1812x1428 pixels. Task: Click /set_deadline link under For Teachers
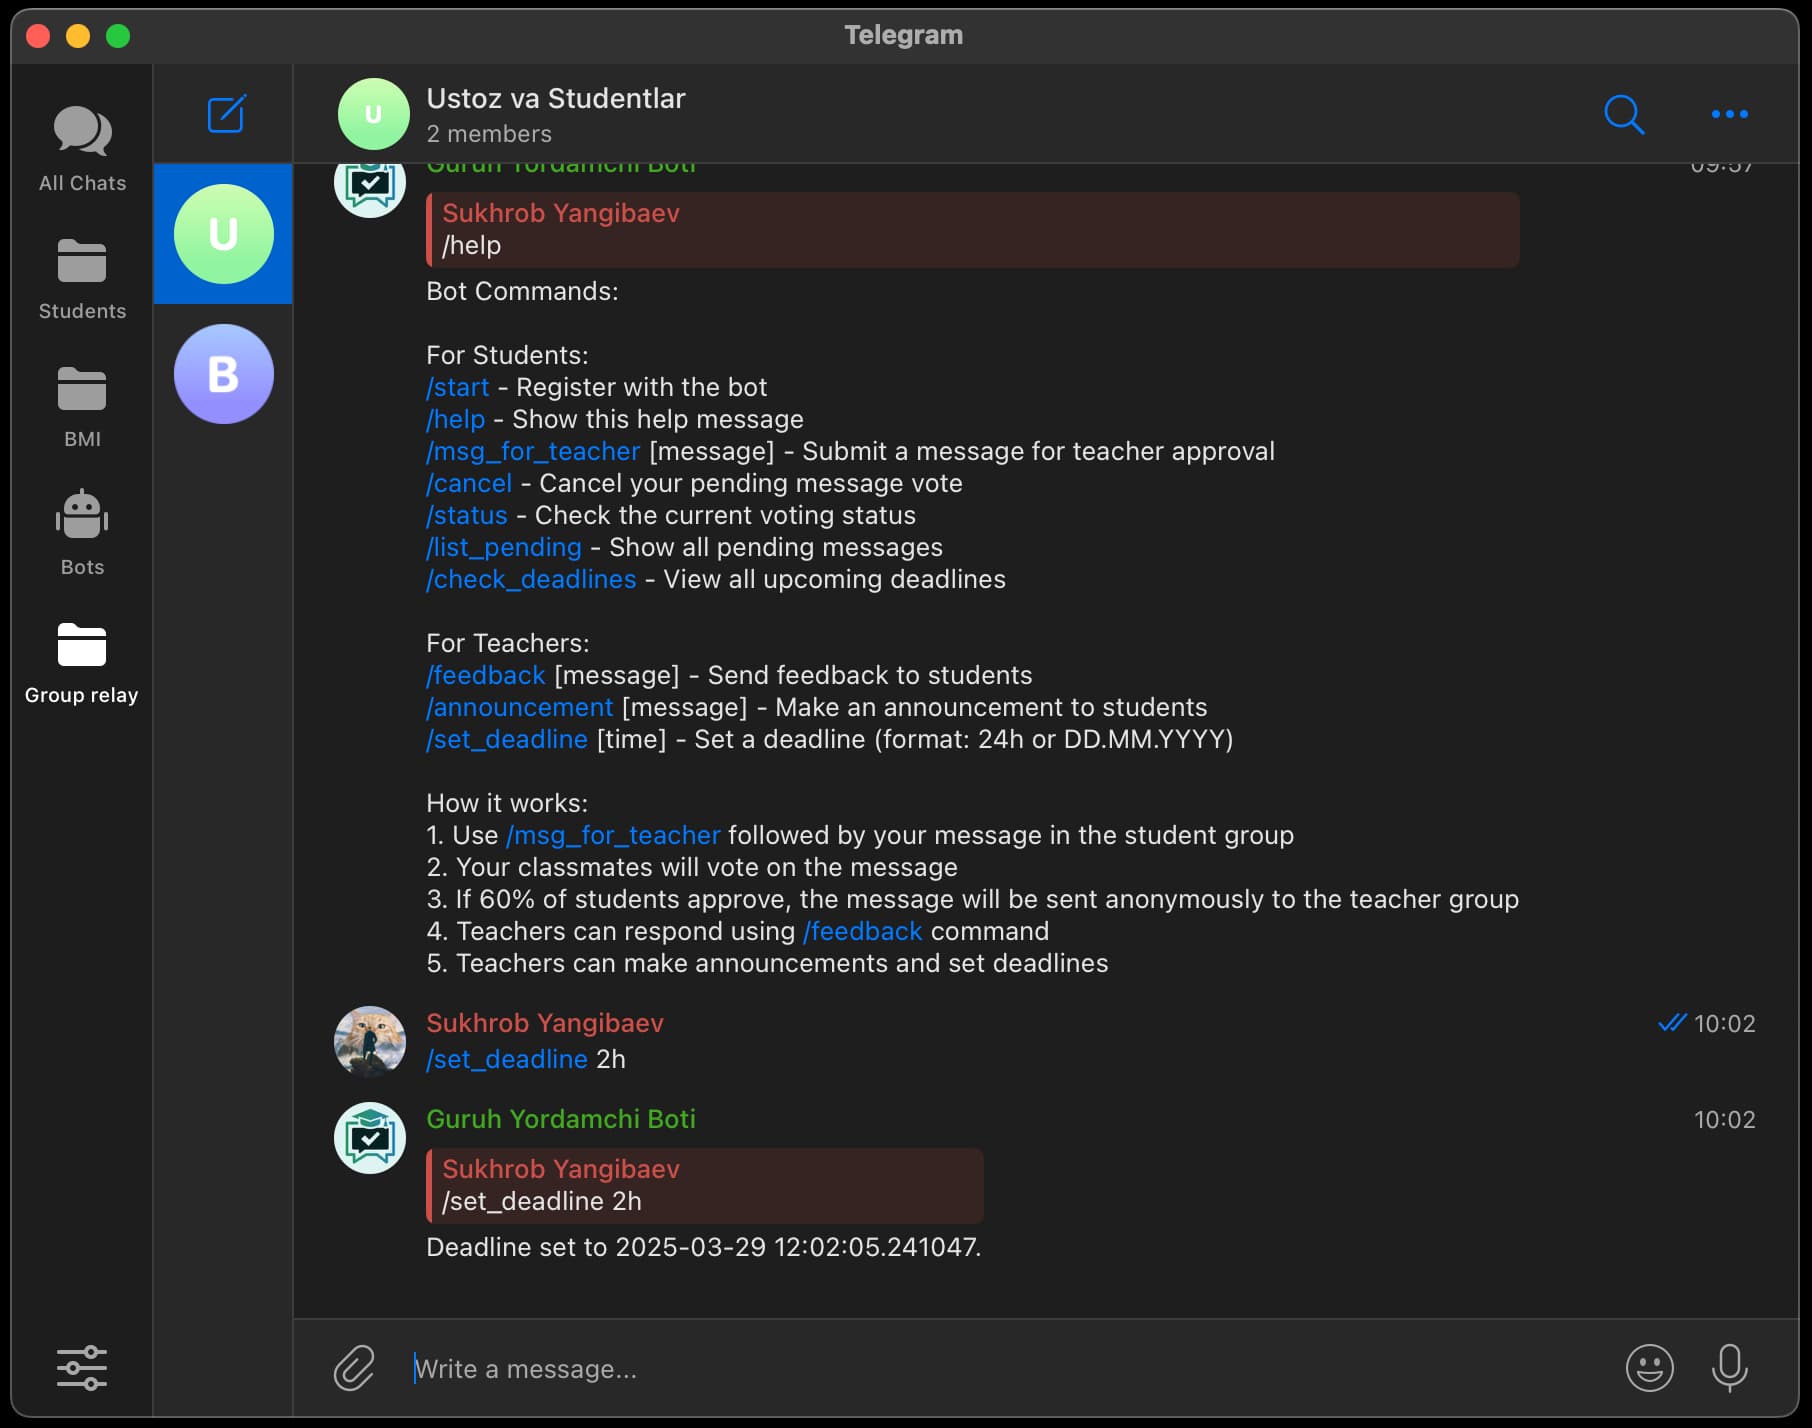pyautogui.click(x=507, y=739)
